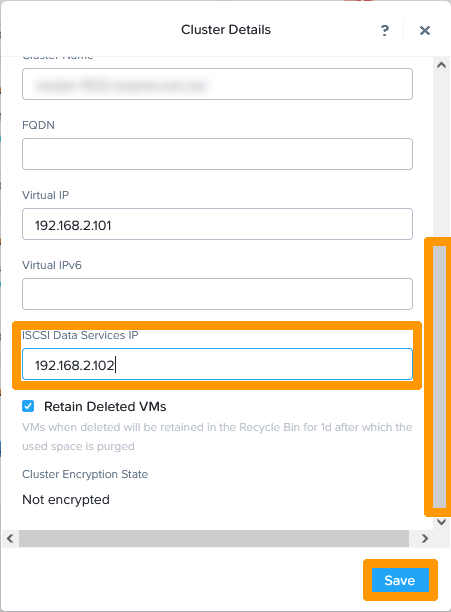Click the Cluster Details dialog title

226,30
